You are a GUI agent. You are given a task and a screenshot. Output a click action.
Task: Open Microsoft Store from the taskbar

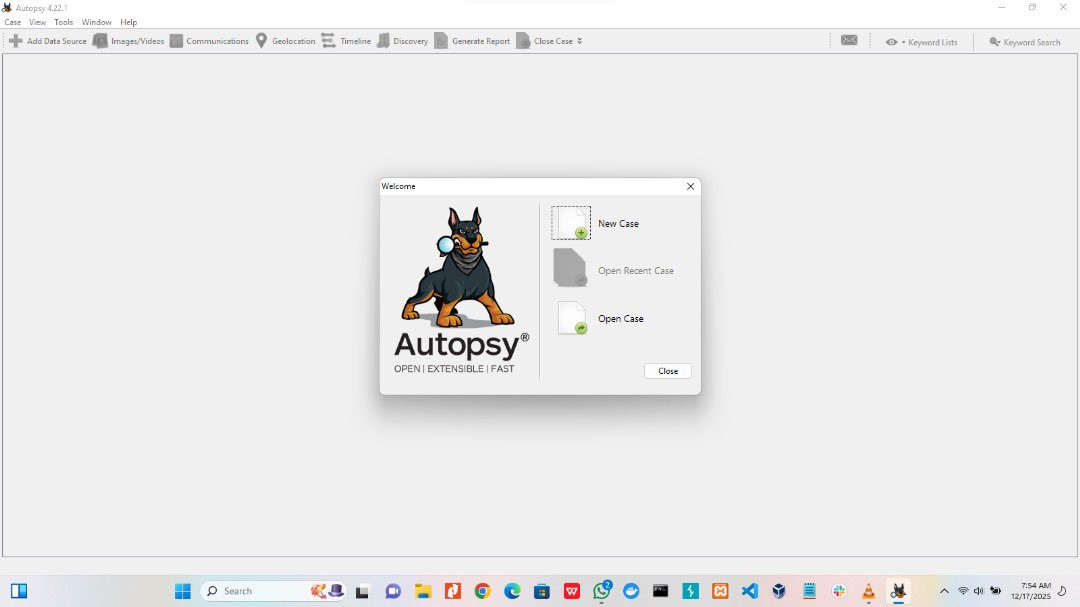pyautogui.click(x=542, y=591)
